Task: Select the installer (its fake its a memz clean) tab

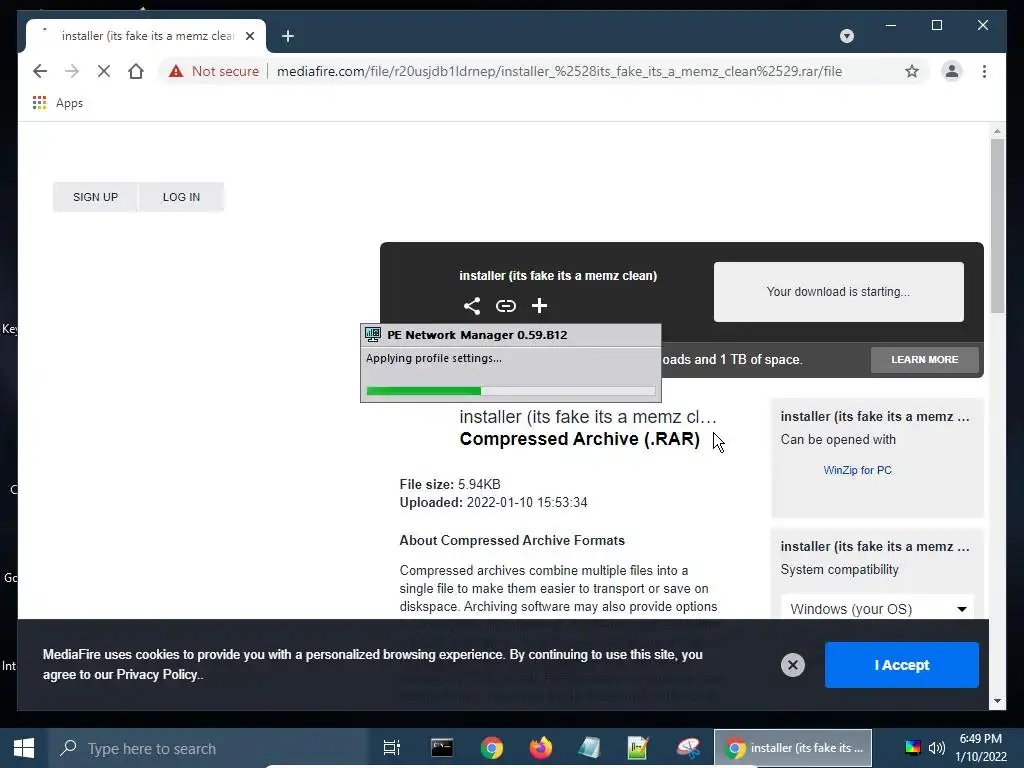Action: (146, 36)
